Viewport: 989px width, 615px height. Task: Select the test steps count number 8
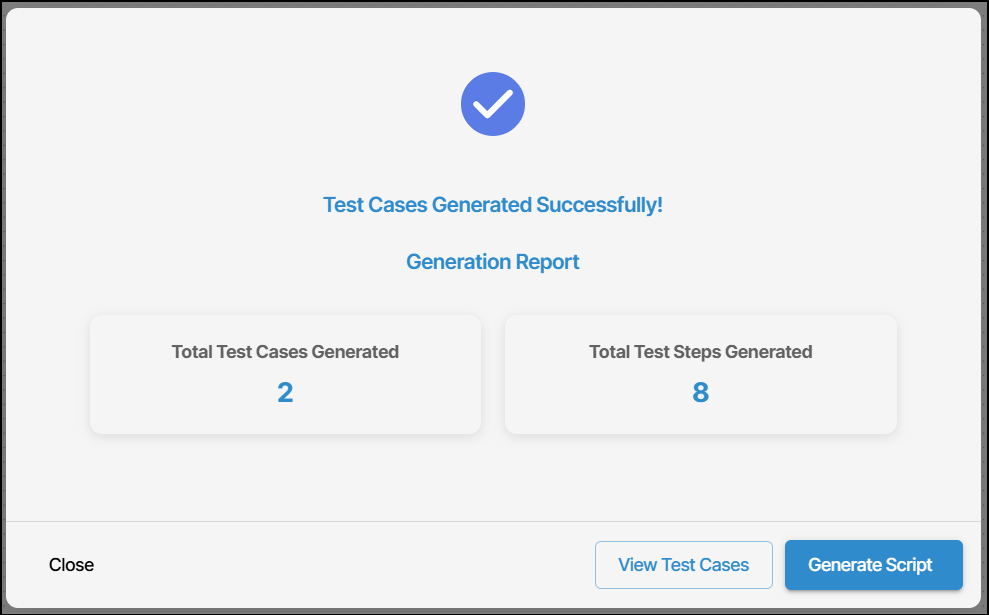(x=701, y=392)
